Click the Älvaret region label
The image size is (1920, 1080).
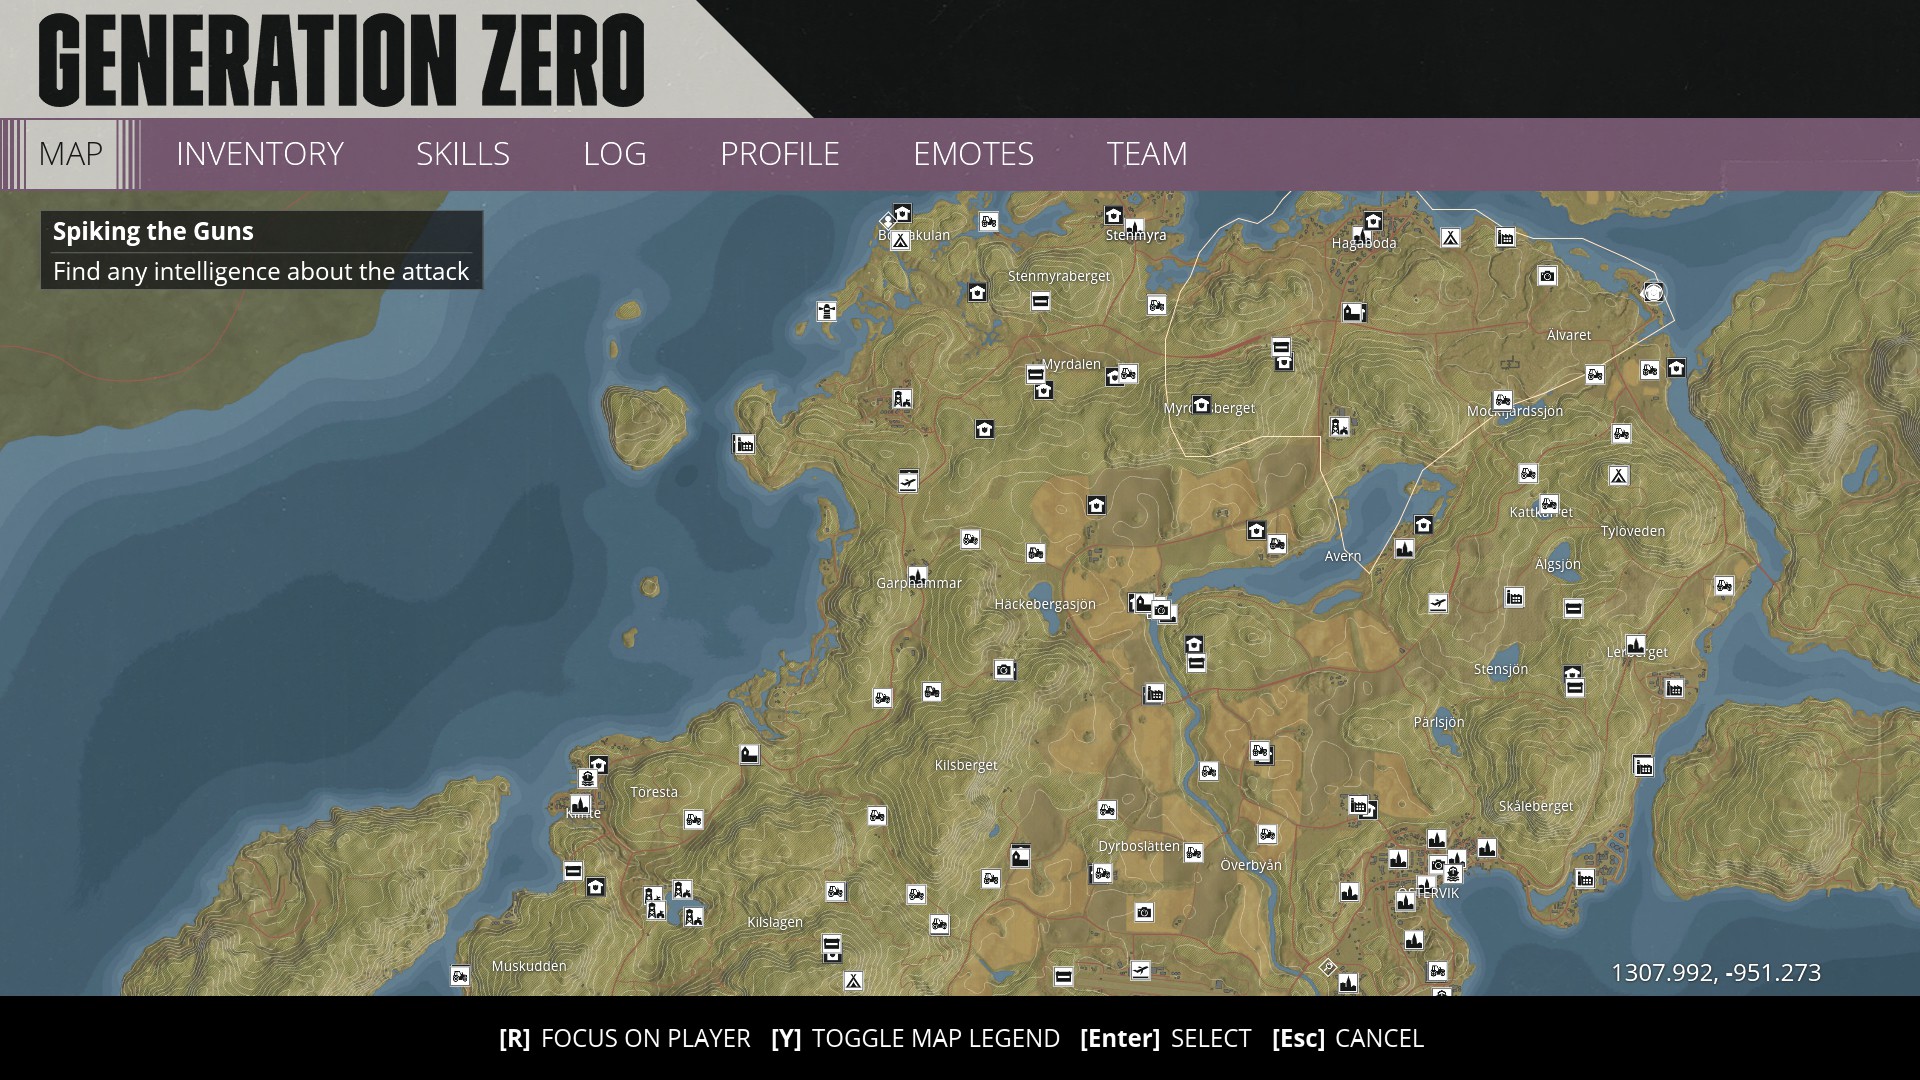1569,335
